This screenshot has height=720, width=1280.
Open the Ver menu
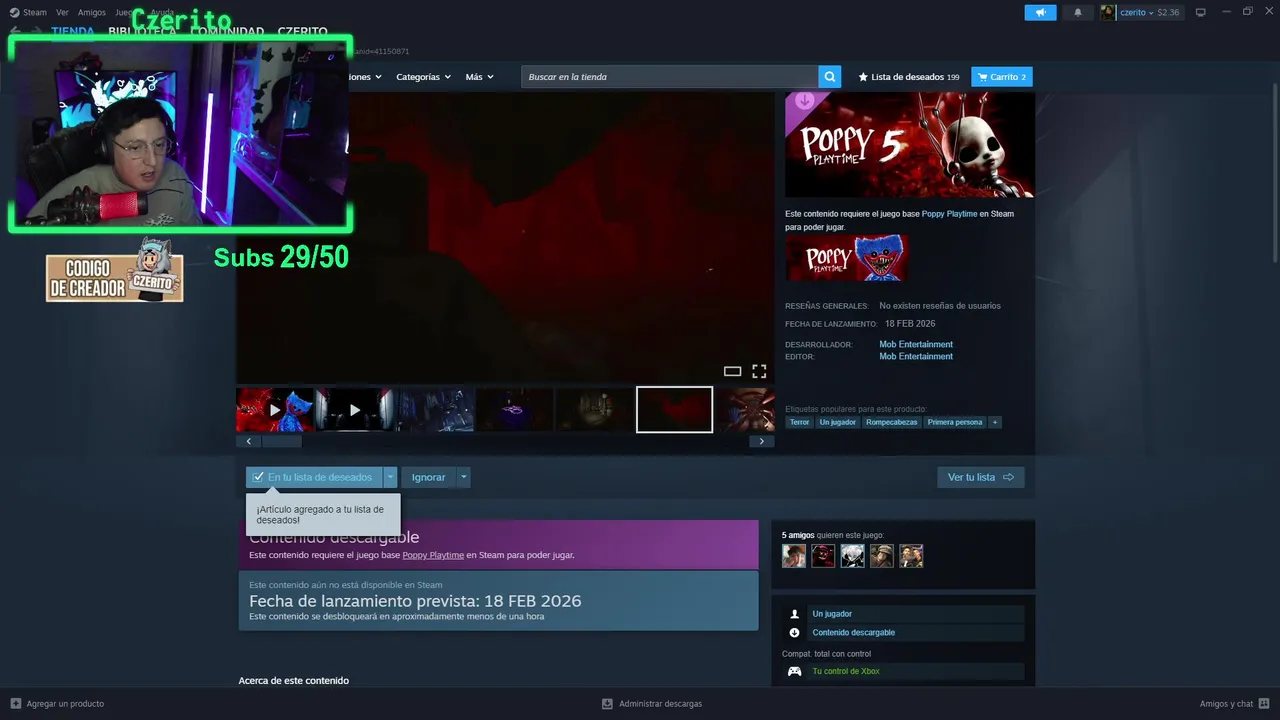[62, 13]
